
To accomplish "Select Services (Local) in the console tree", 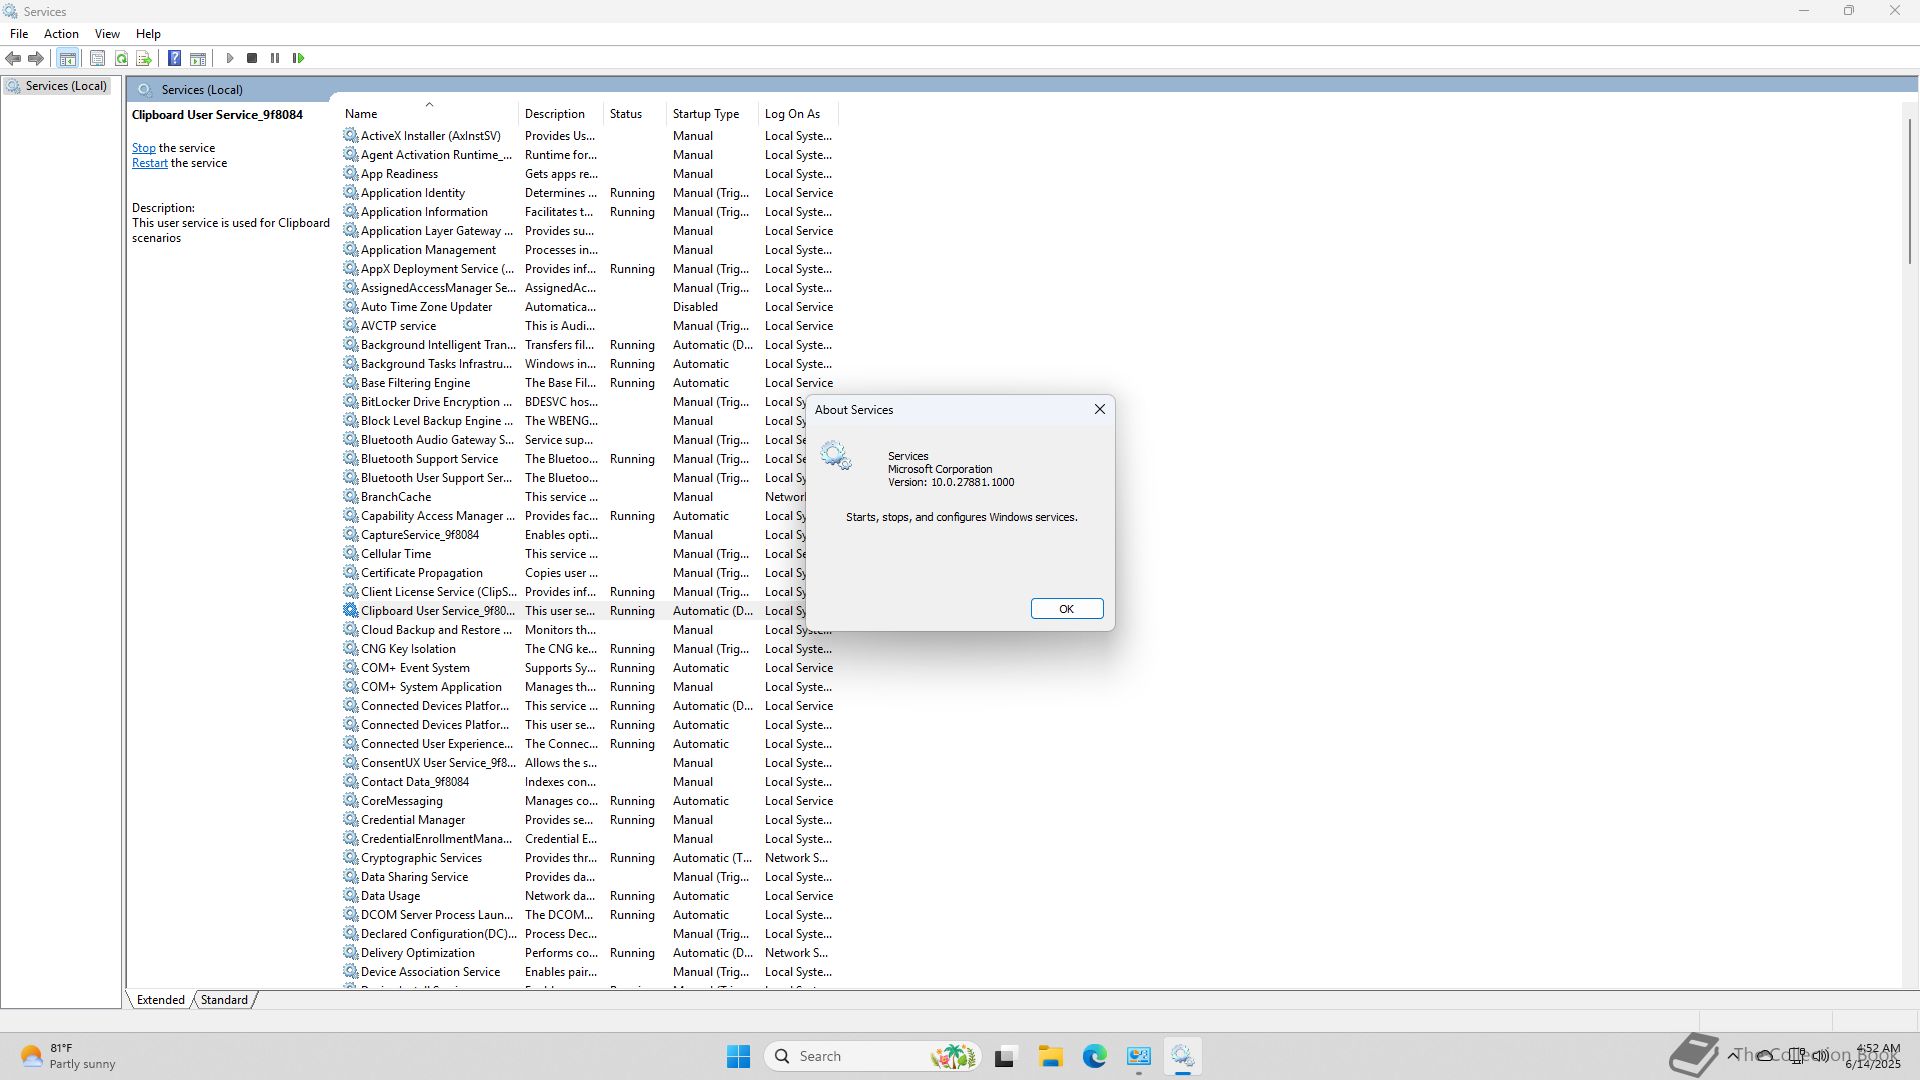I will (x=66, y=86).
